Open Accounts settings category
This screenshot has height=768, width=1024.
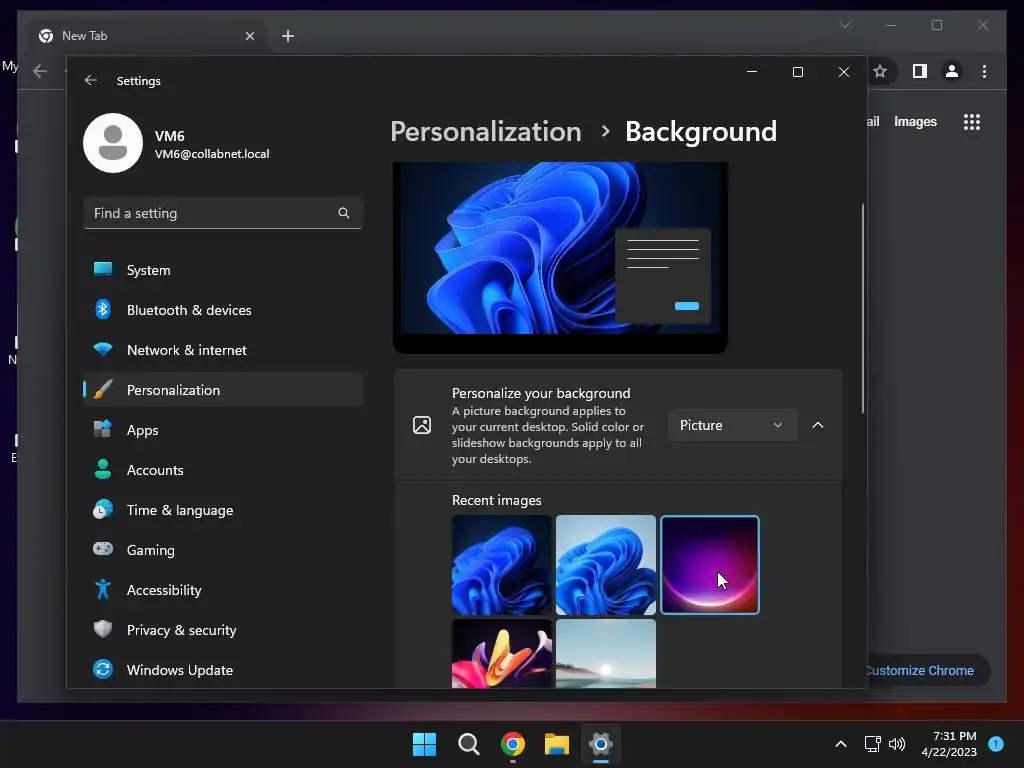point(223,470)
